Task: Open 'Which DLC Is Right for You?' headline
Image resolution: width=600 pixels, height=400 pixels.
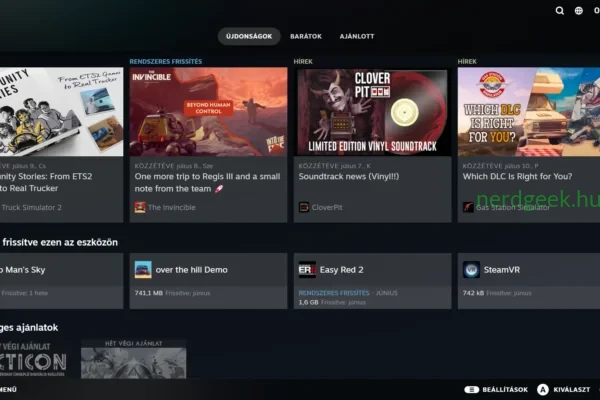Action: tap(517, 176)
